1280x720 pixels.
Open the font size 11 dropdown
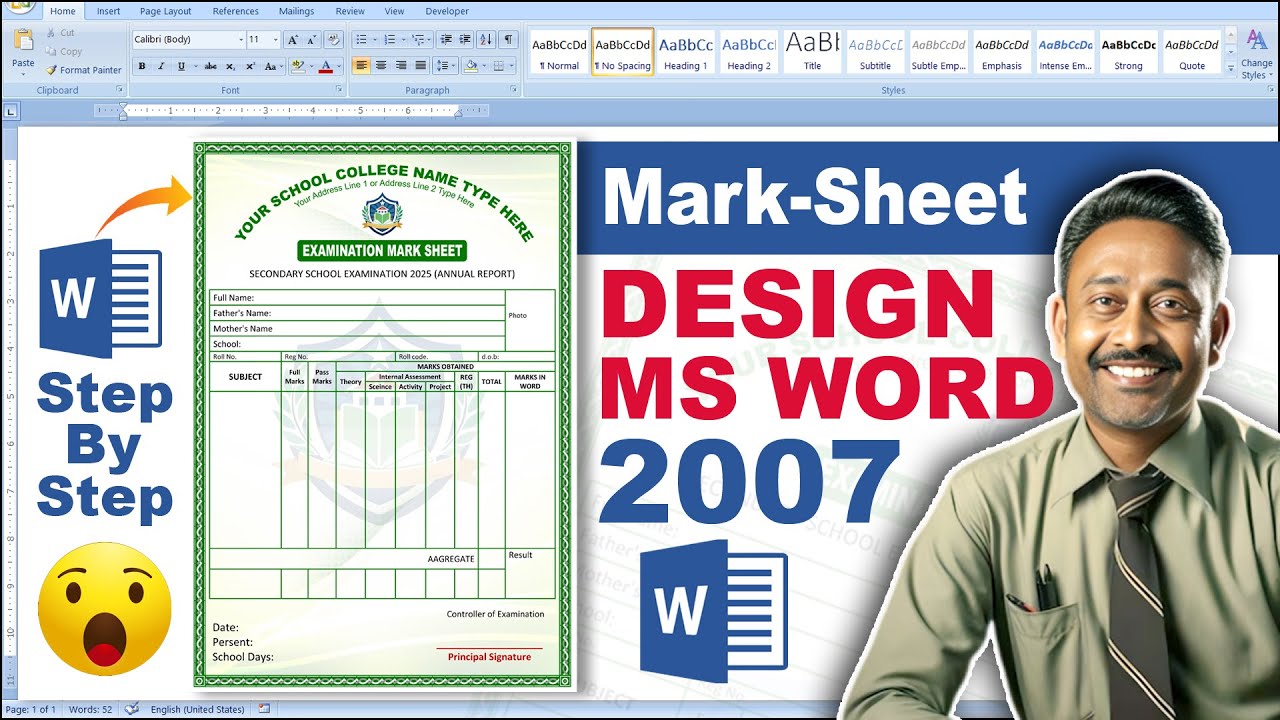[x=276, y=40]
